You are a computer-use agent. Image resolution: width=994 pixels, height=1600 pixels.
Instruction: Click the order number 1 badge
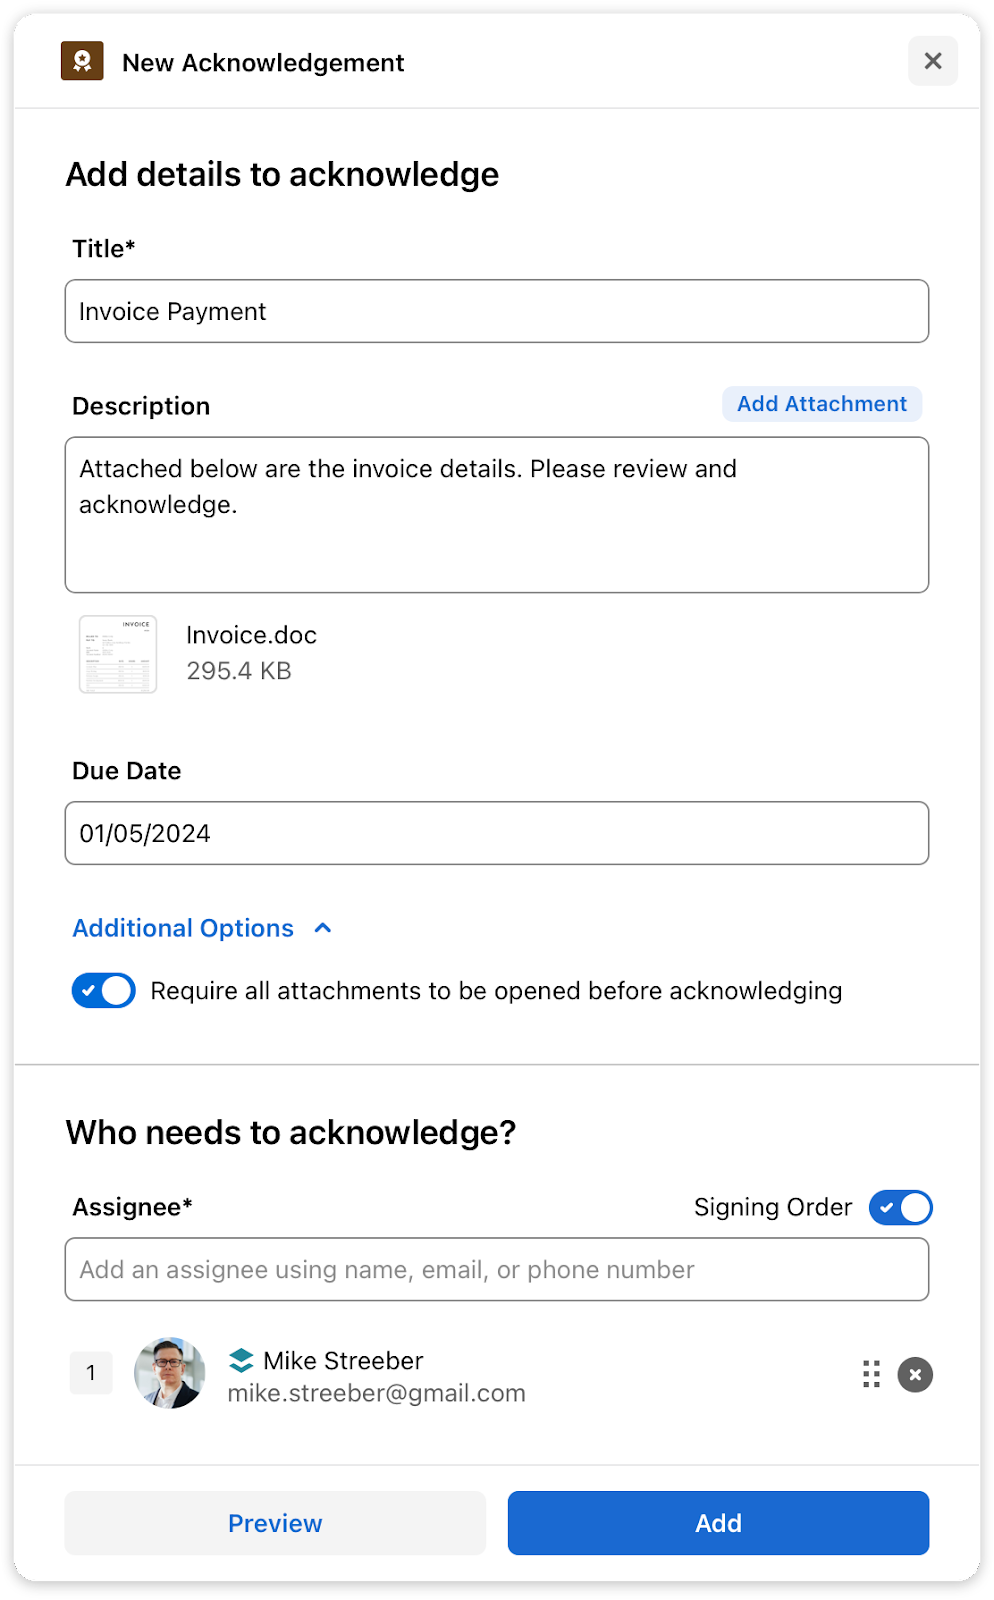tap(91, 1373)
